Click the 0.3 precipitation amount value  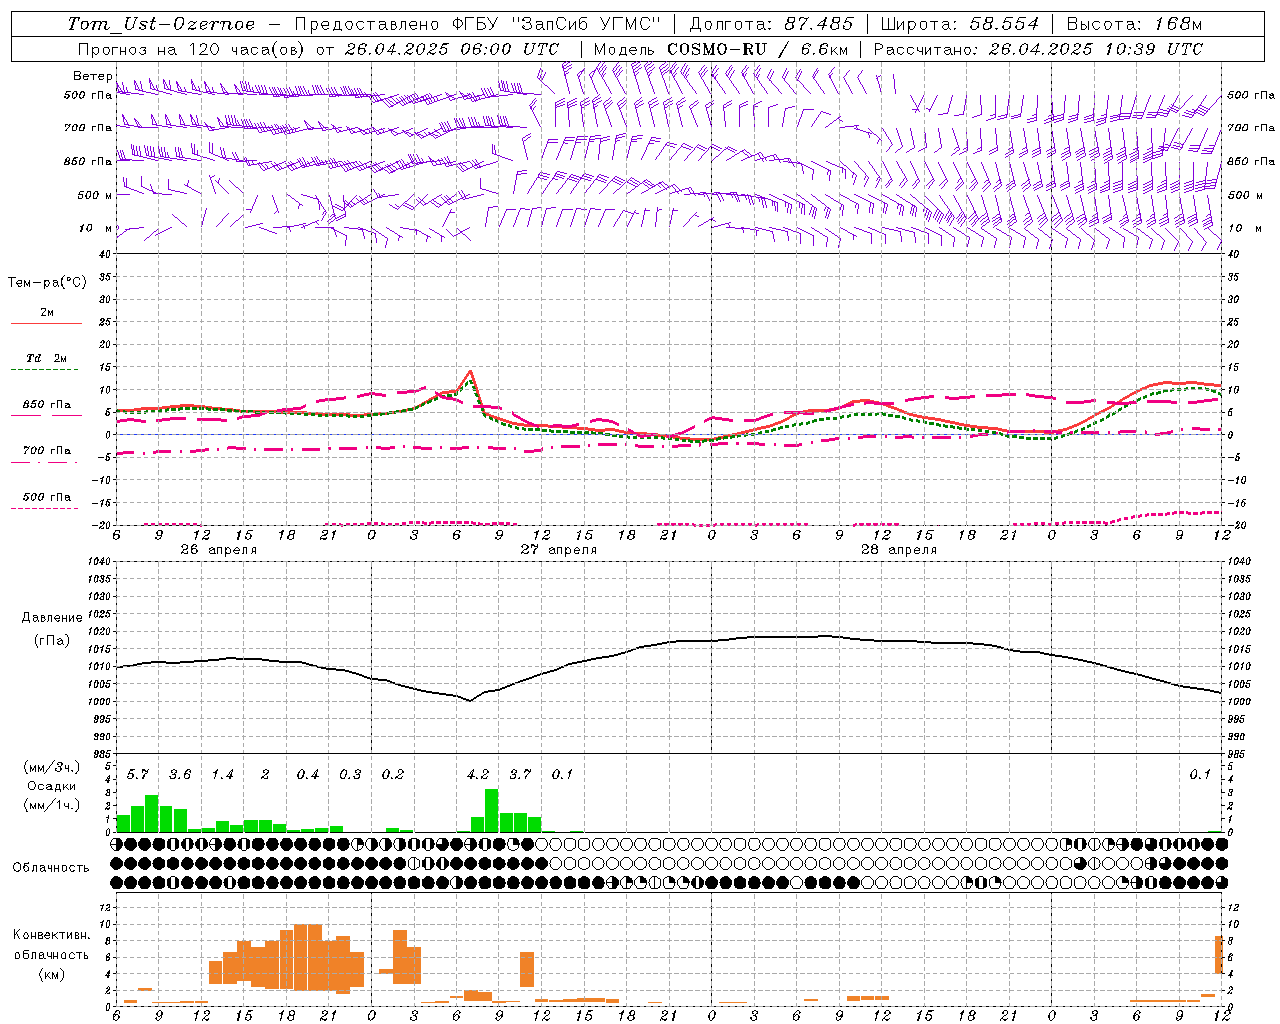[x=350, y=775]
